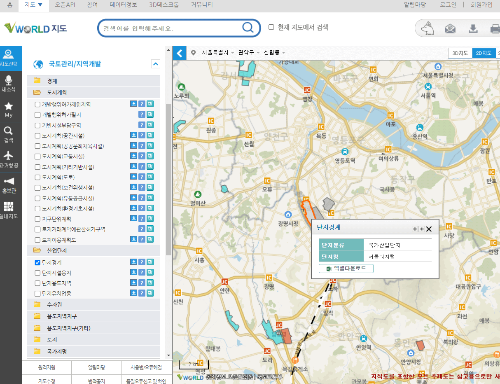Image resolution: width=500 pixels, height=384 pixels.
Task: Click the download icon on the 도시계획(도로) row
Action: [x=133, y=177]
